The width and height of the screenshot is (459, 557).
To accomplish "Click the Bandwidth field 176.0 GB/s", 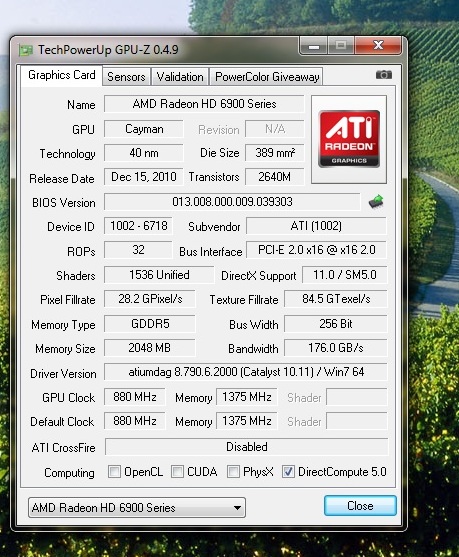I will (336, 348).
